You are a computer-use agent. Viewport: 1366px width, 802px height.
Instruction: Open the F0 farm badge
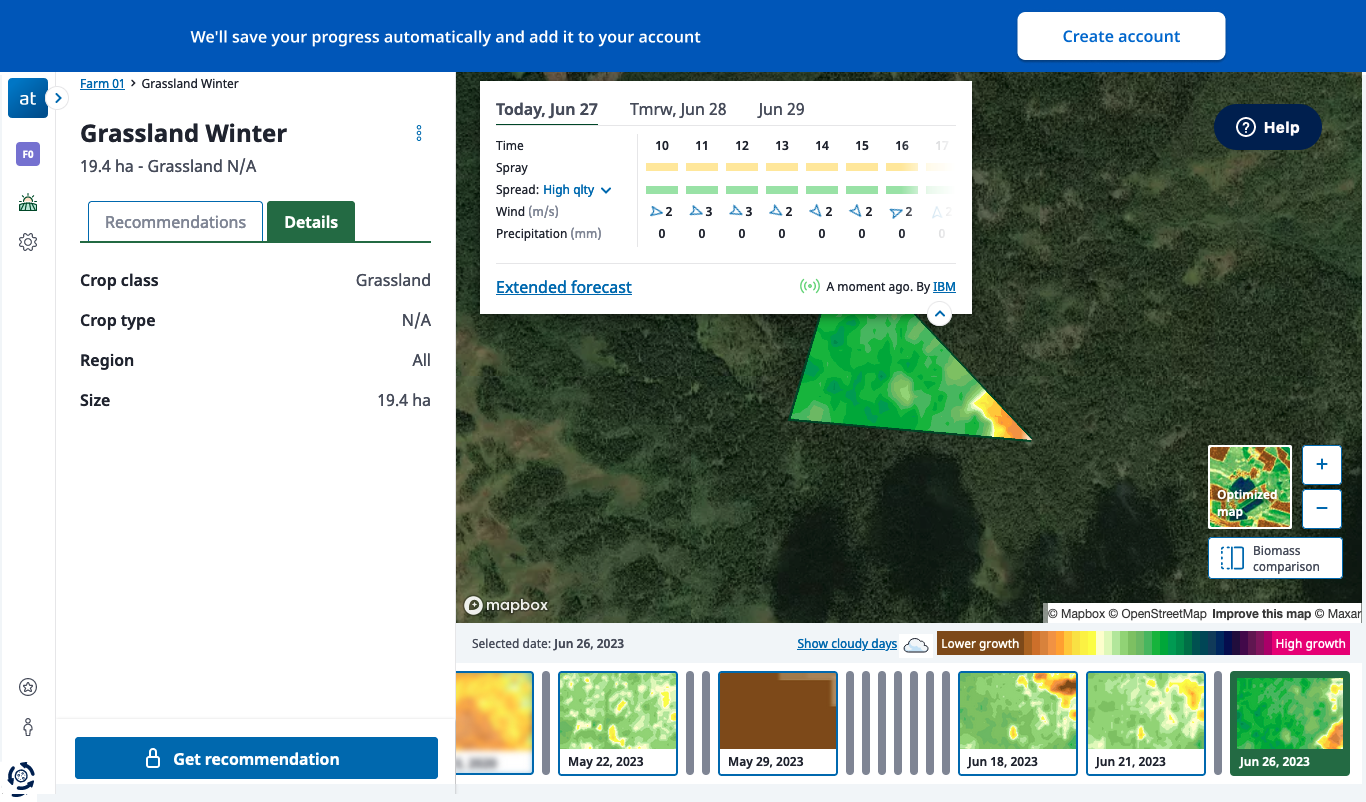click(28, 155)
